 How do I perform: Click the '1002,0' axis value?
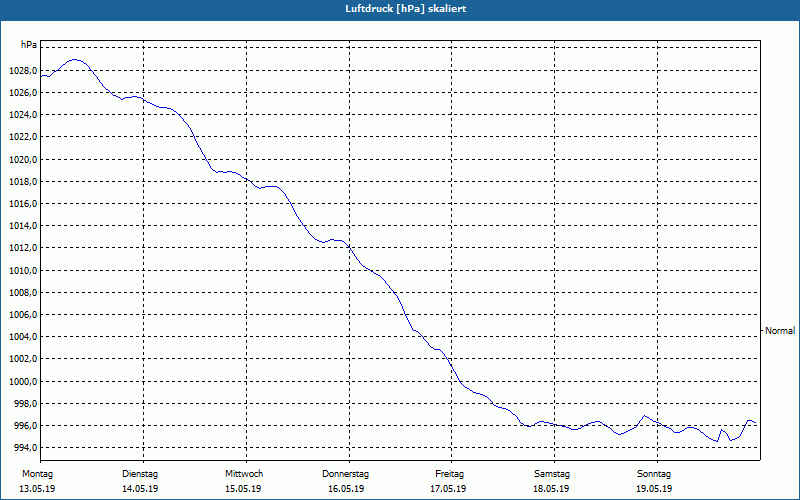[23, 359]
